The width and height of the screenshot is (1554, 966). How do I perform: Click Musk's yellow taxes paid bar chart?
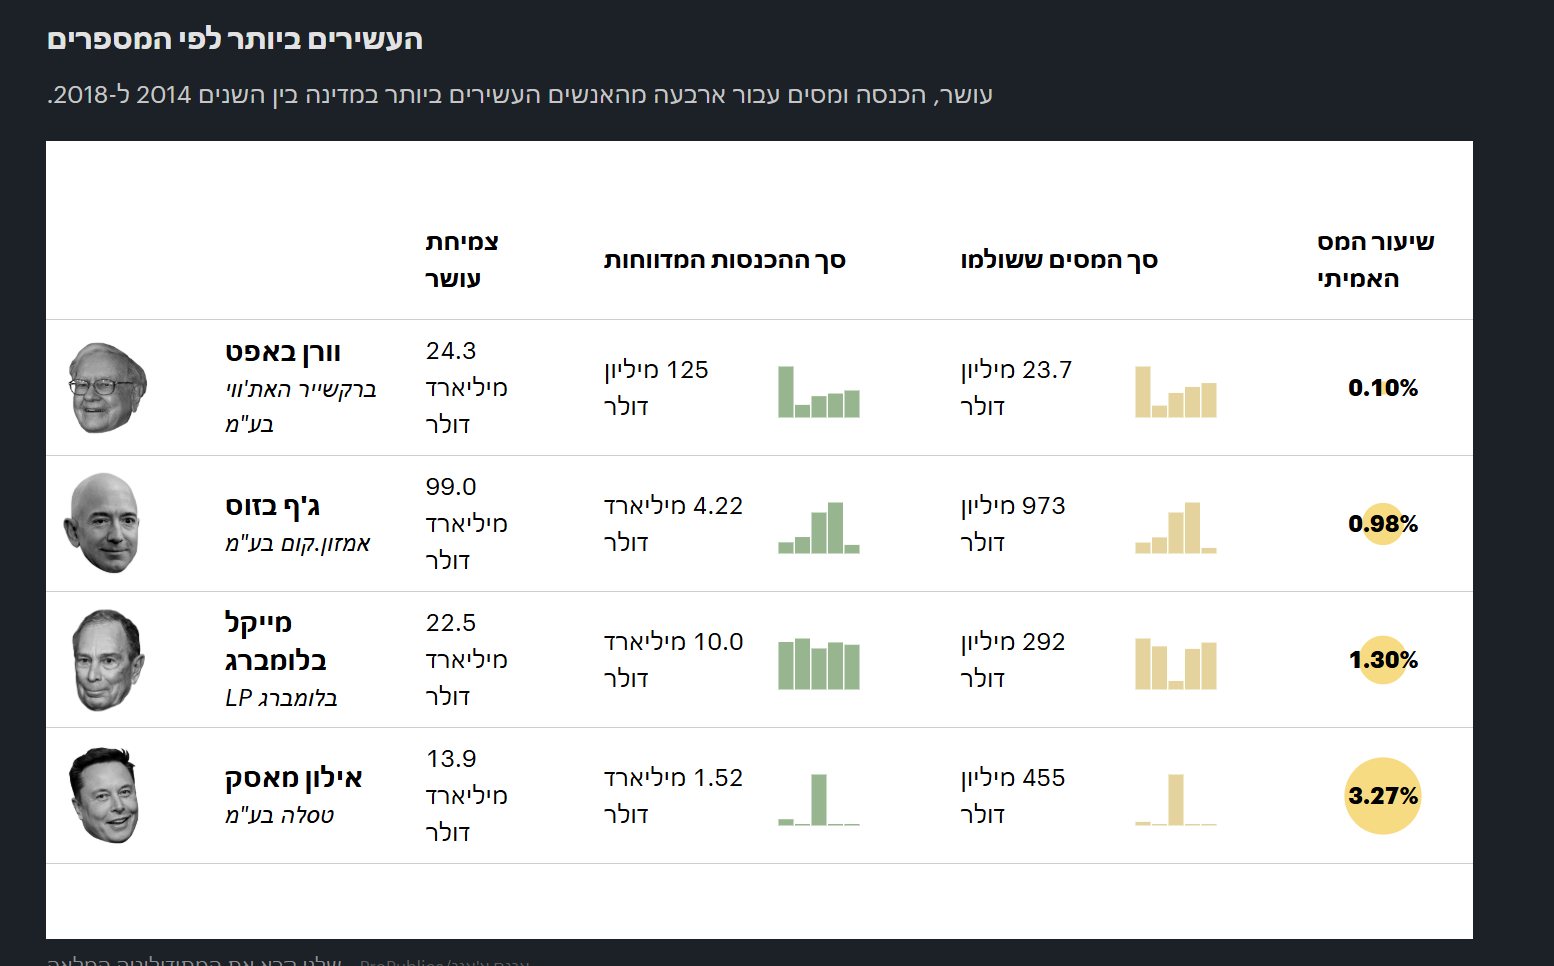pyautogui.click(x=1176, y=800)
